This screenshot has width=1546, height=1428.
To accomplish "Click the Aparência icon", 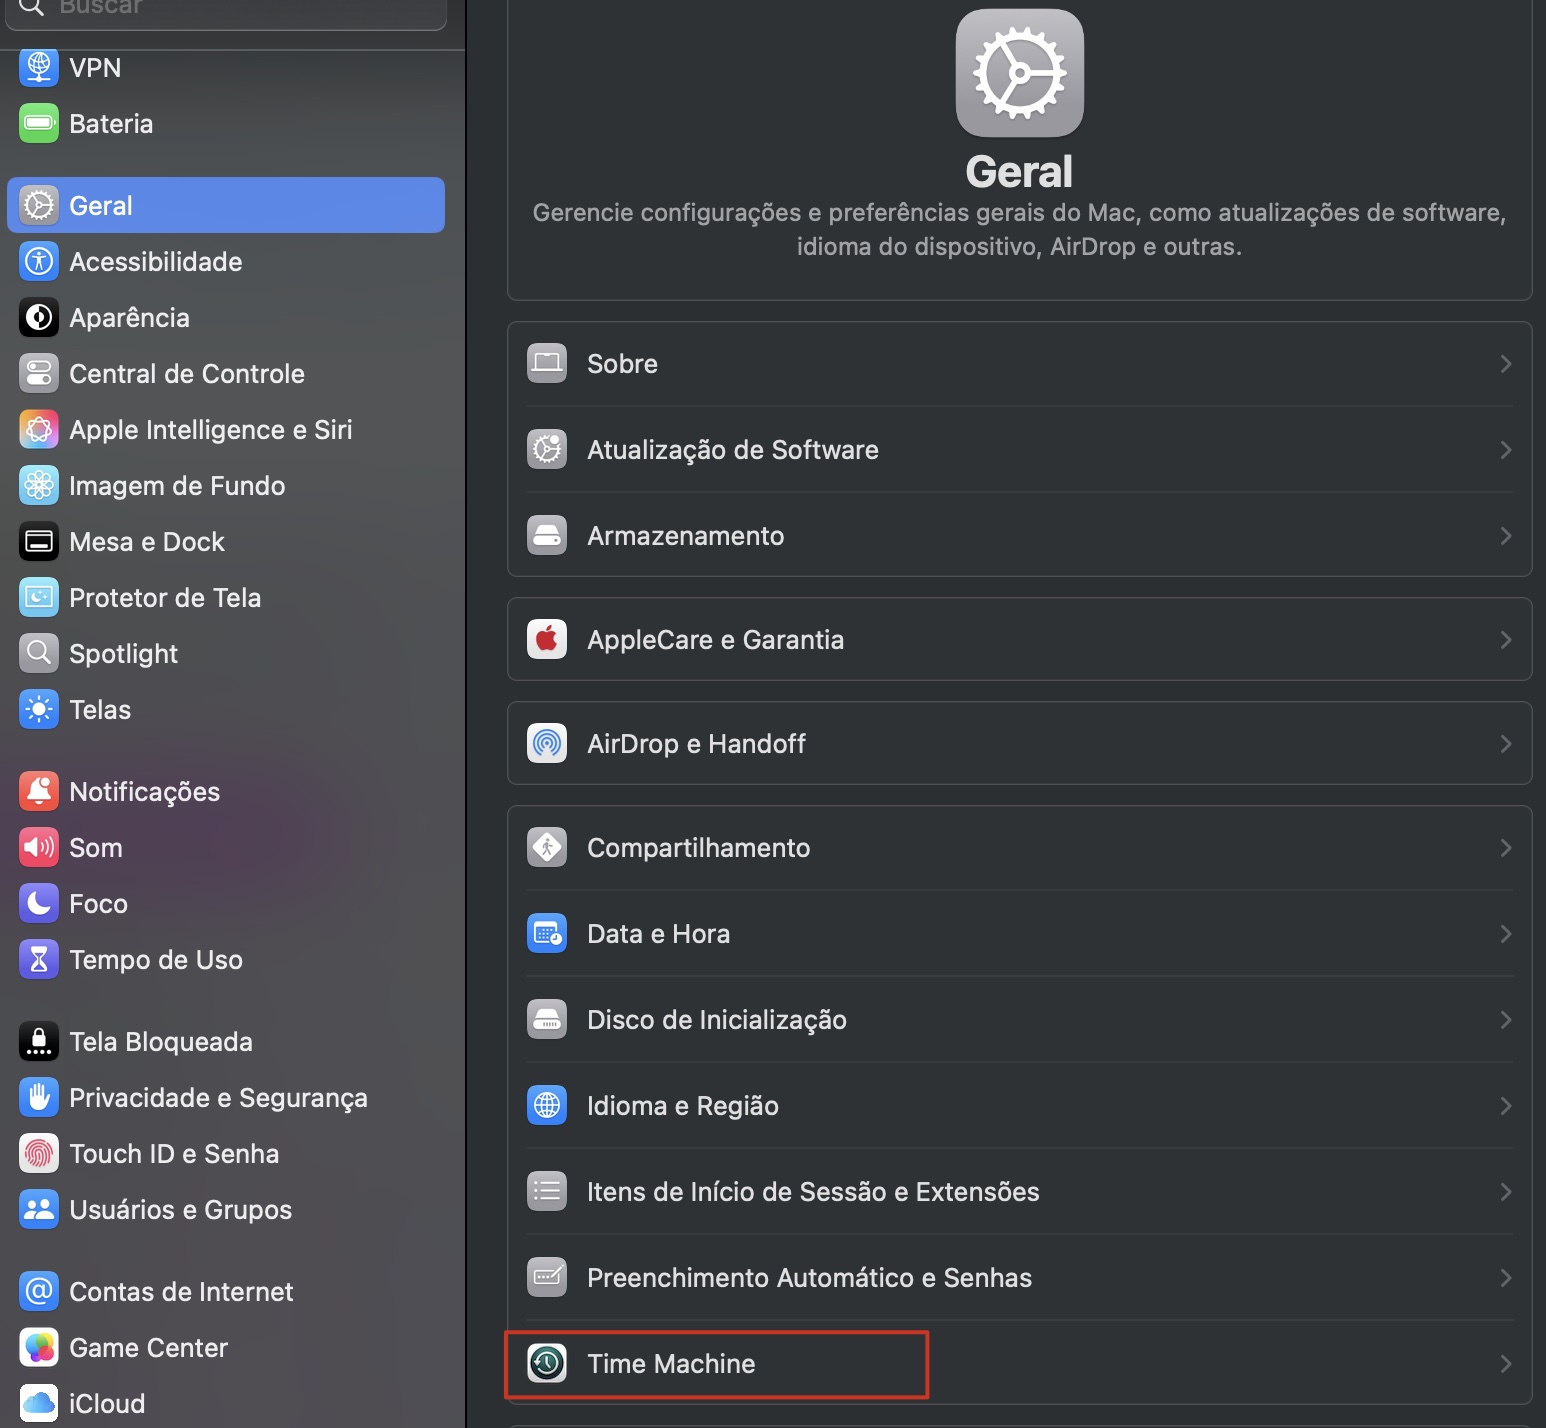I will coord(38,317).
